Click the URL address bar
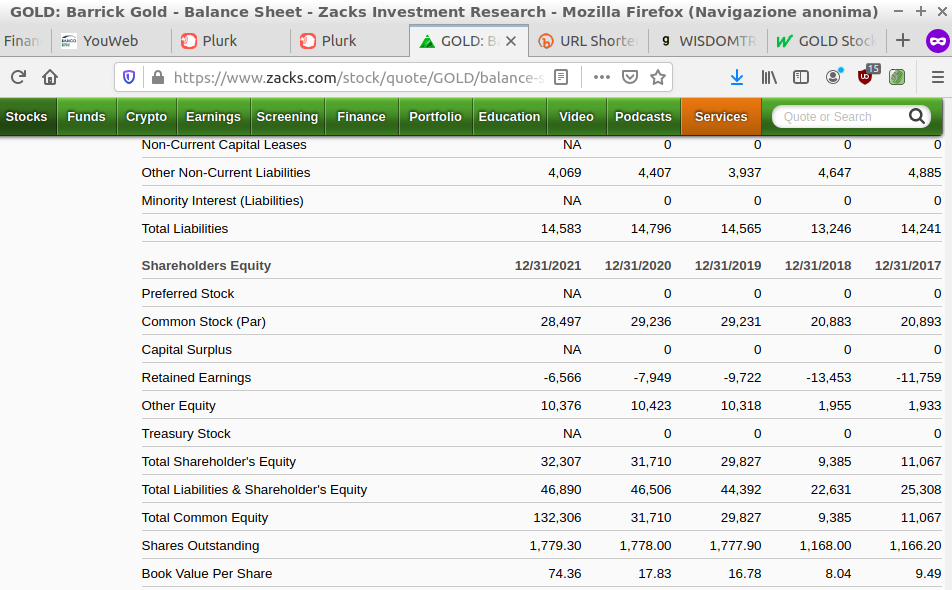 coord(358,77)
